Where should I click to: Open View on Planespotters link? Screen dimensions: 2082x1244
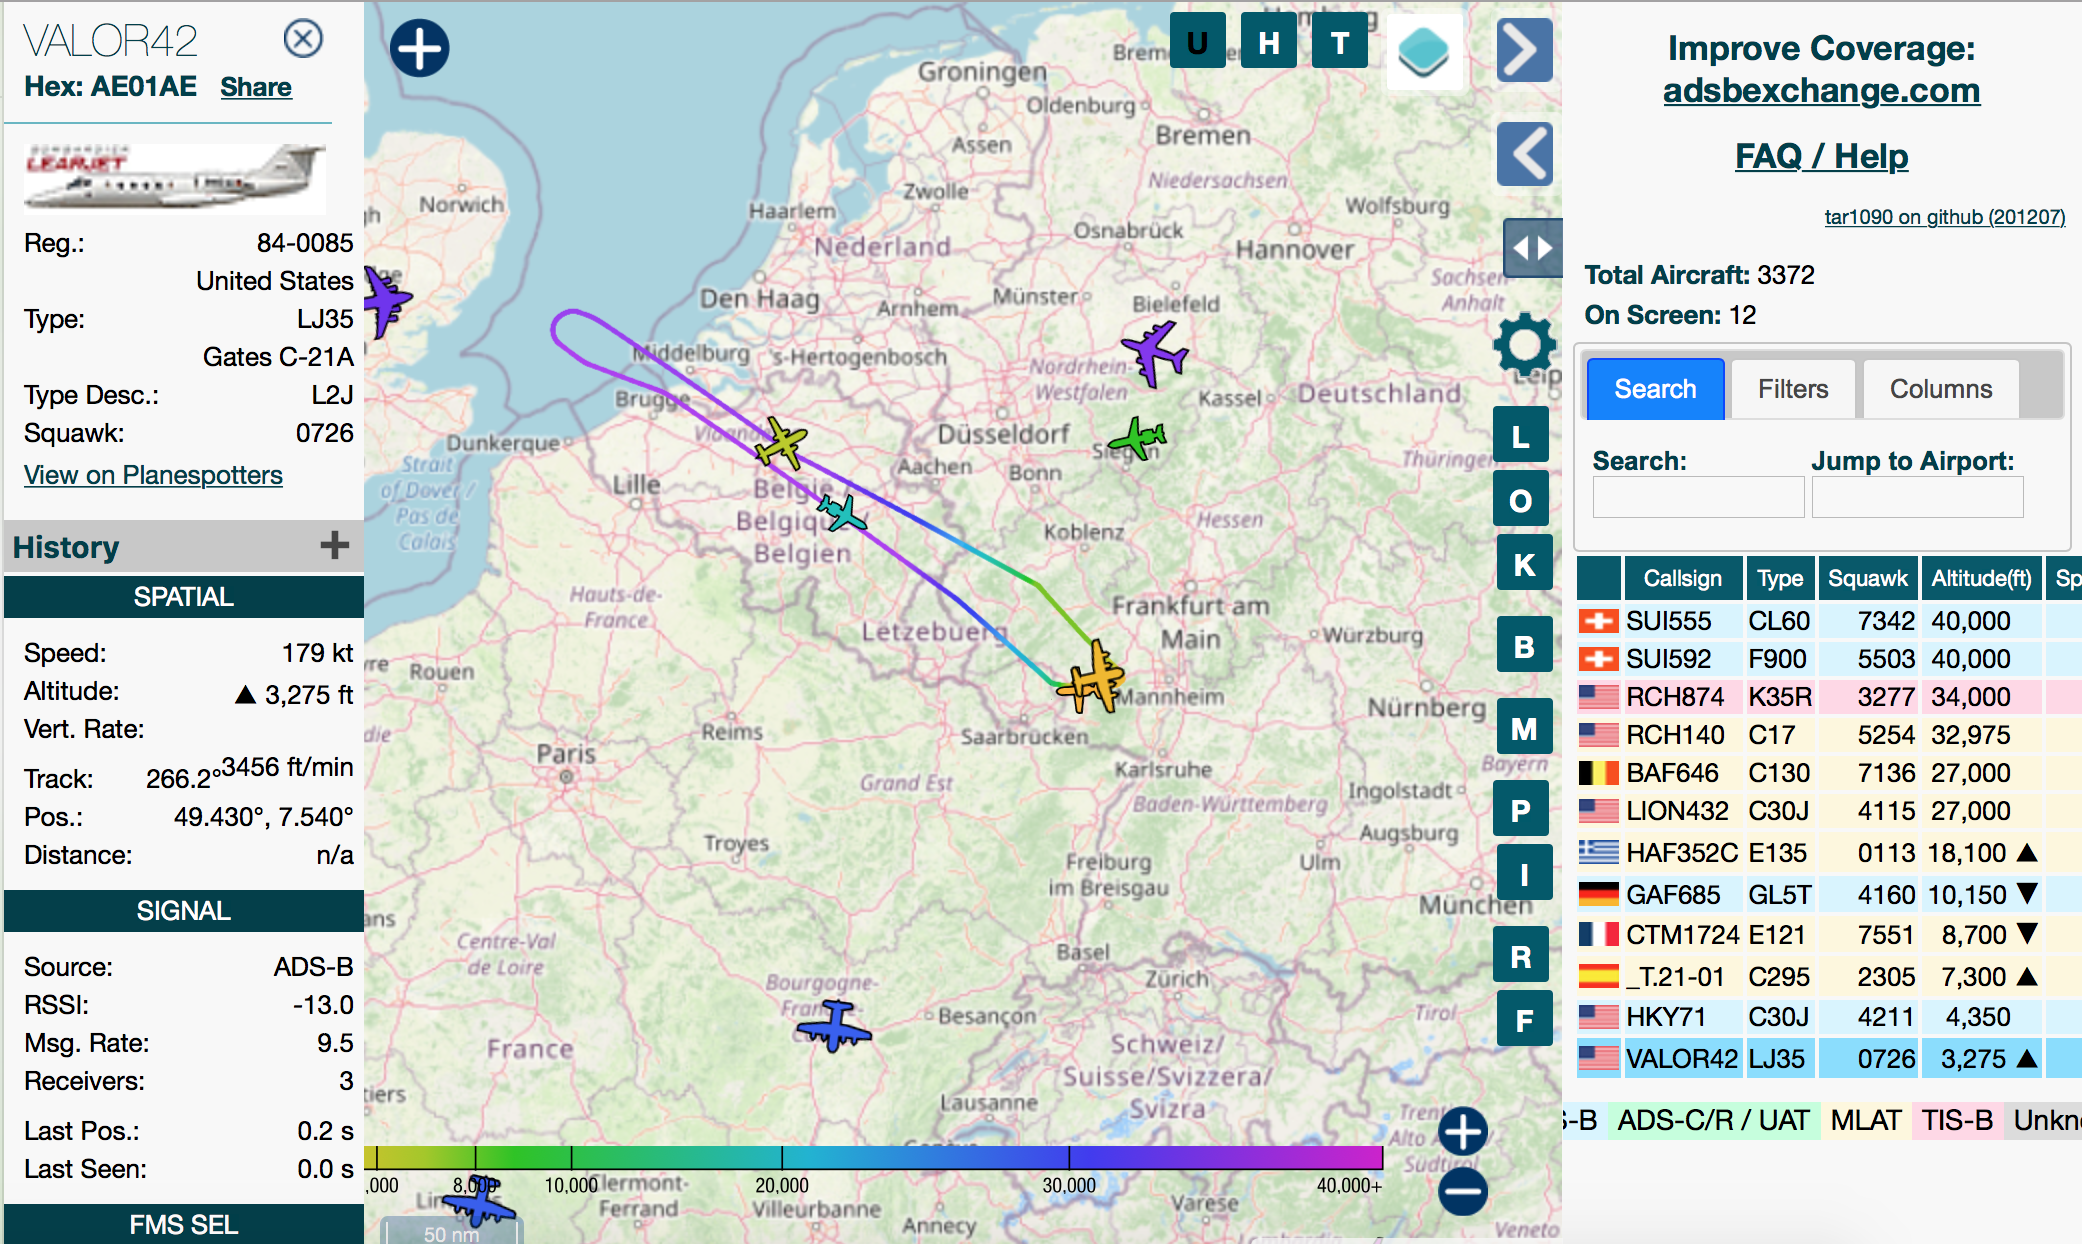(x=153, y=475)
